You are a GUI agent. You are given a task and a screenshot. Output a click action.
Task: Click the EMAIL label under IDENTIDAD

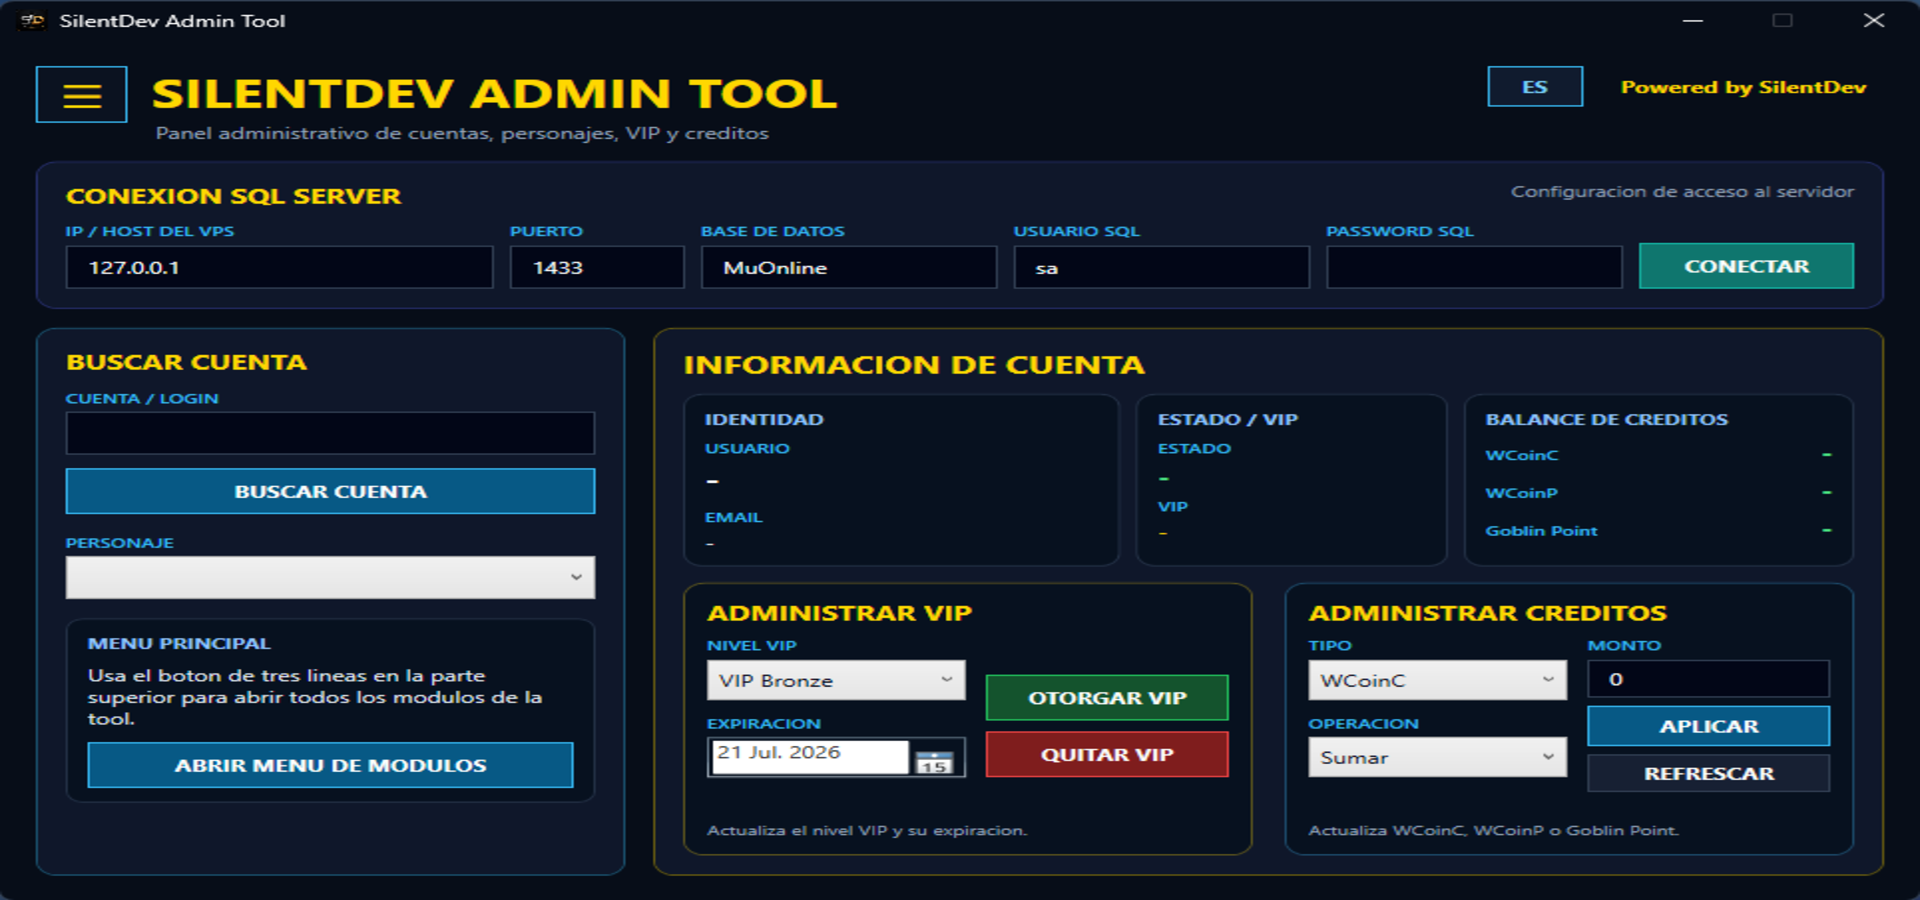(x=733, y=517)
